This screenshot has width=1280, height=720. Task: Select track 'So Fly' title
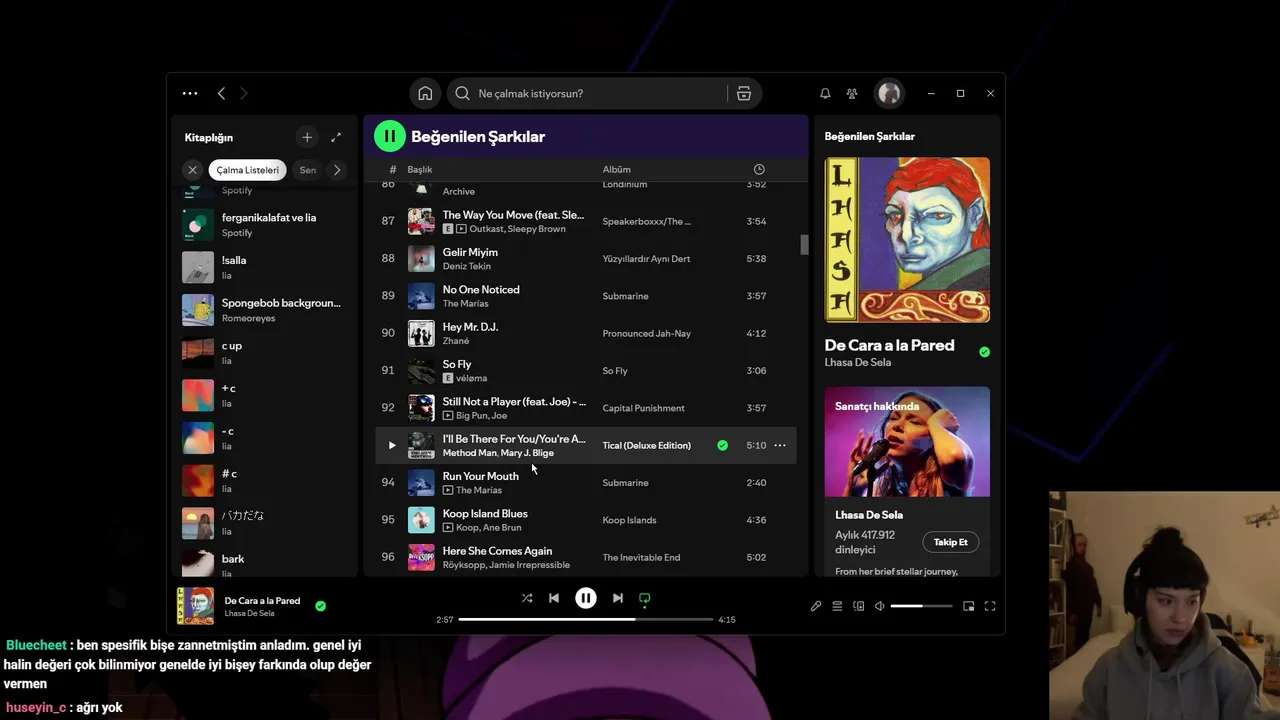(x=457, y=364)
